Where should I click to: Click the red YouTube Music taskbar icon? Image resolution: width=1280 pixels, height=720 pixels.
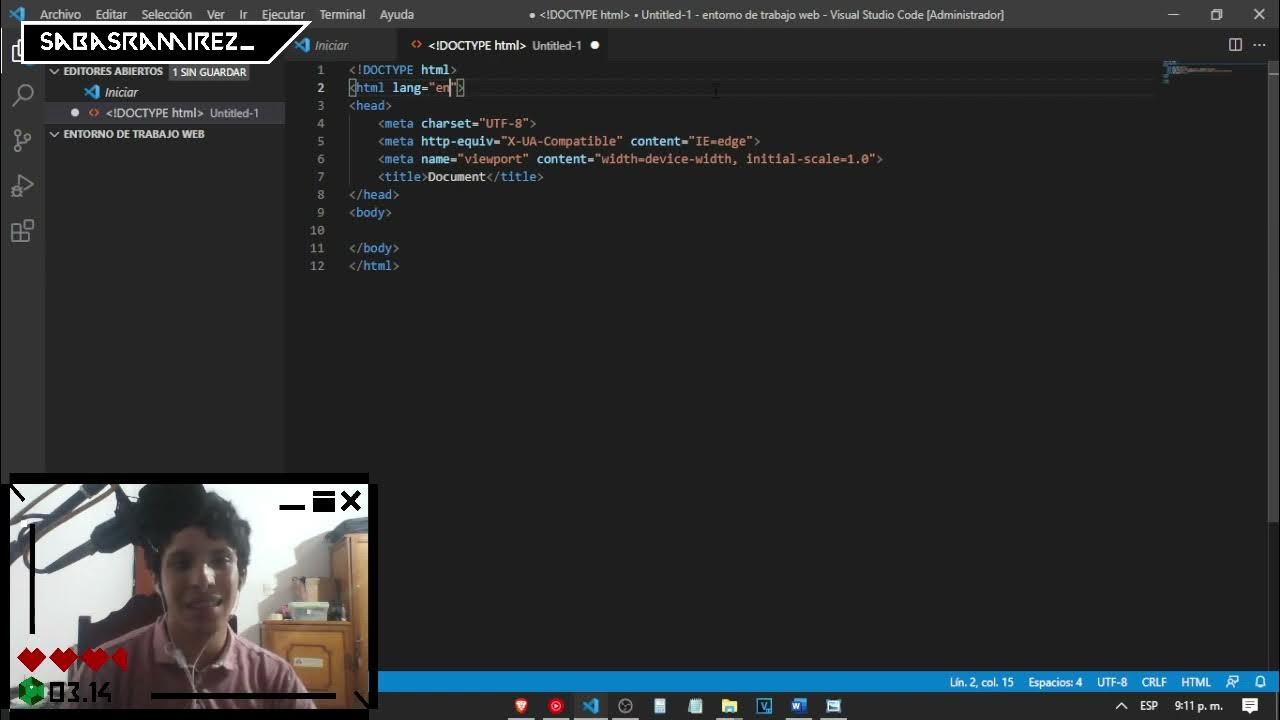[555, 706]
